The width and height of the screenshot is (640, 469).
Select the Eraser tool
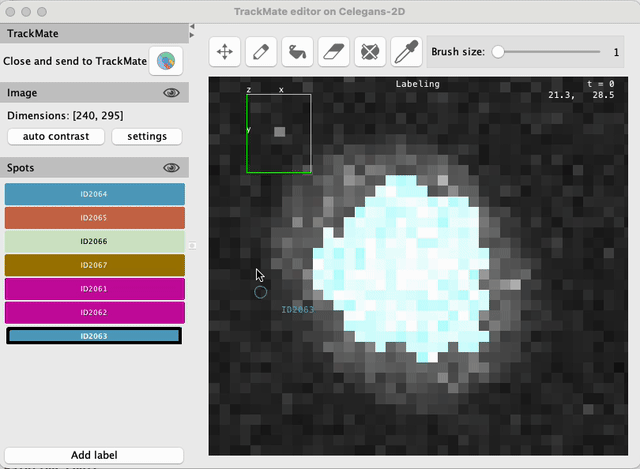pyautogui.click(x=334, y=52)
